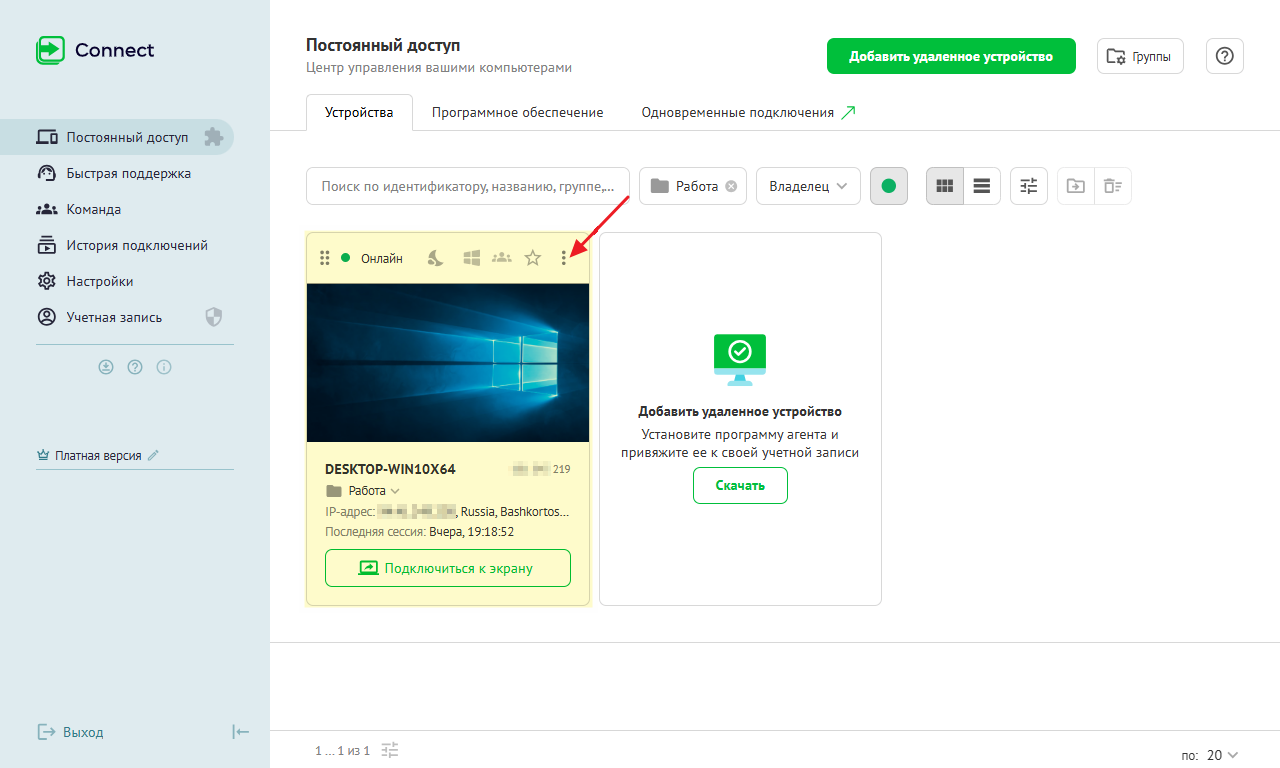Click the sleep mode moon icon
This screenshot has width=1280, height=768.
436,258
